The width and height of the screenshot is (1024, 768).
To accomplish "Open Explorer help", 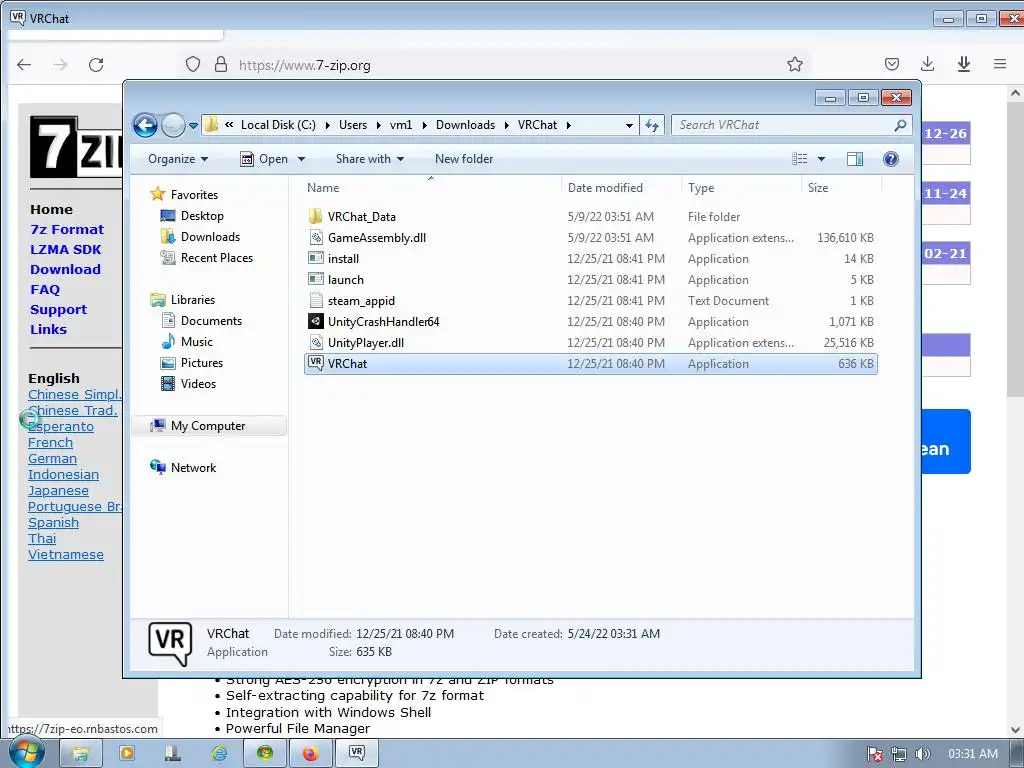I will [x=890, y=159].
